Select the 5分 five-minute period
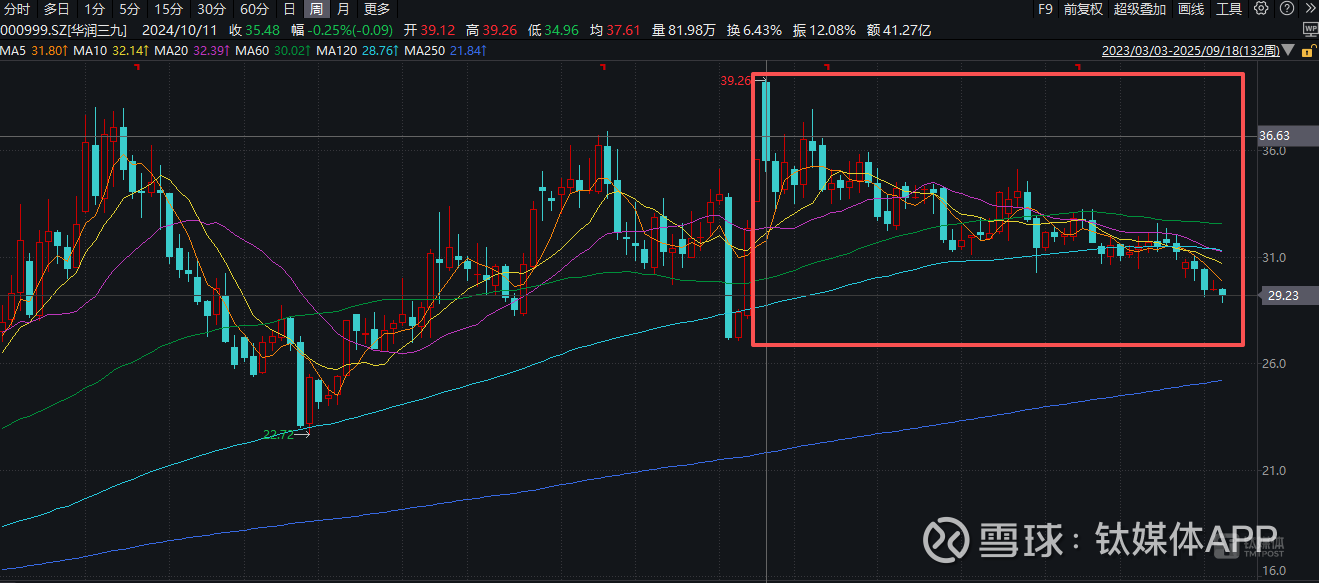 pyautogui.click(x=130, y=9)
